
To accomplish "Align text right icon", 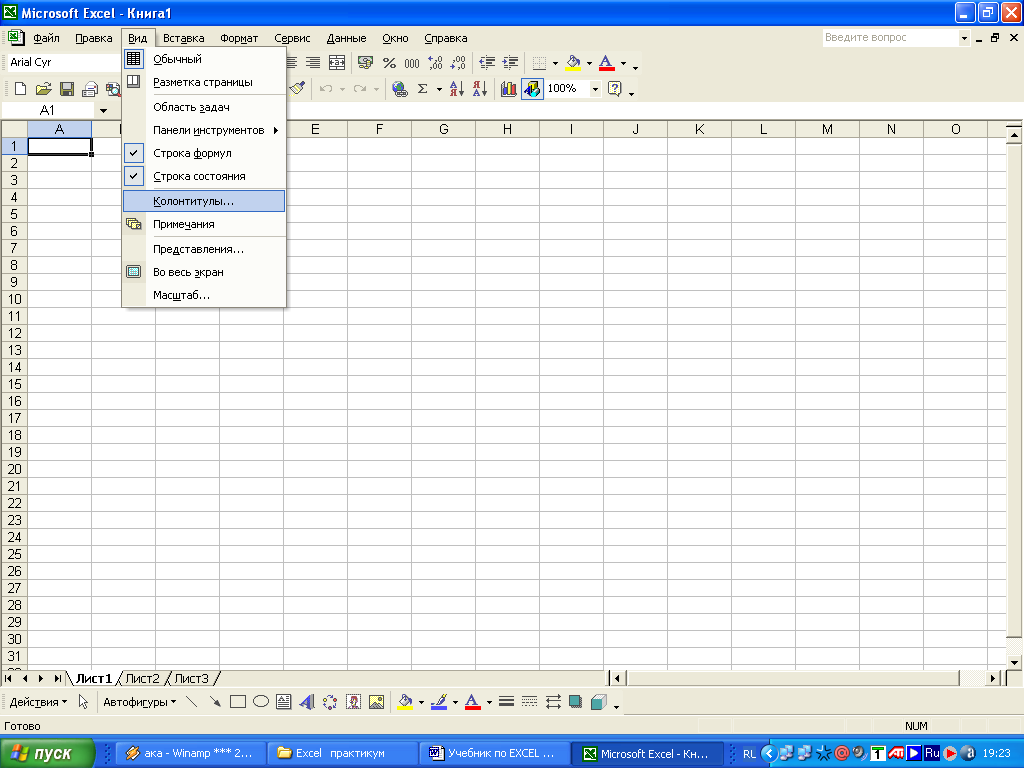I will [x=313, y=63].
